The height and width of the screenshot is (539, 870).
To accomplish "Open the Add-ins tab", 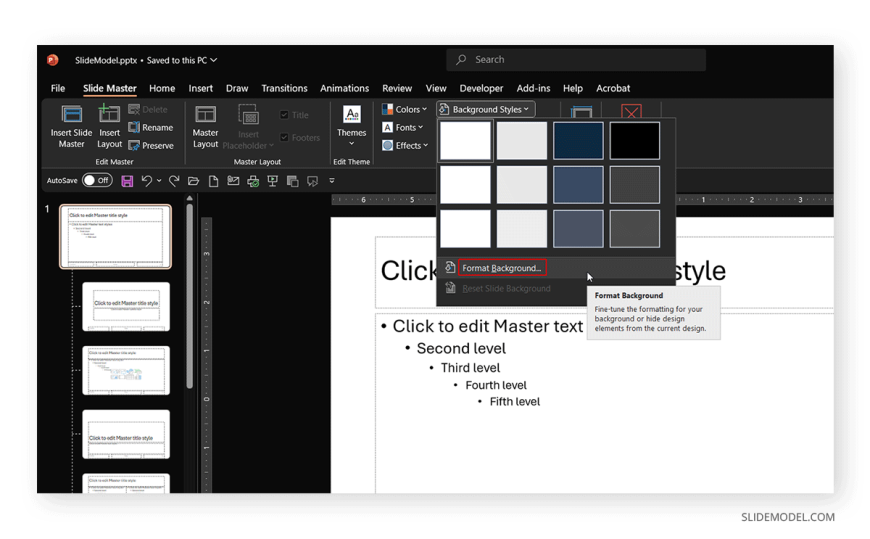I will click(x=533, y=88).
